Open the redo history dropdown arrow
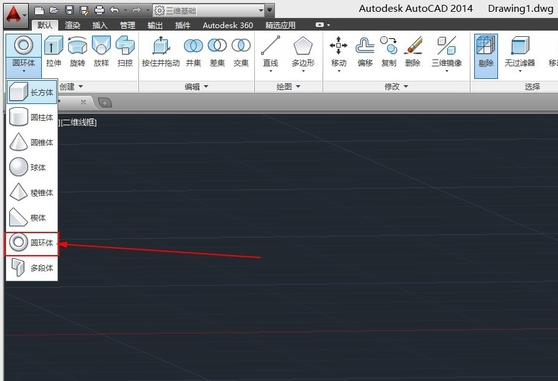 [148, 11]
